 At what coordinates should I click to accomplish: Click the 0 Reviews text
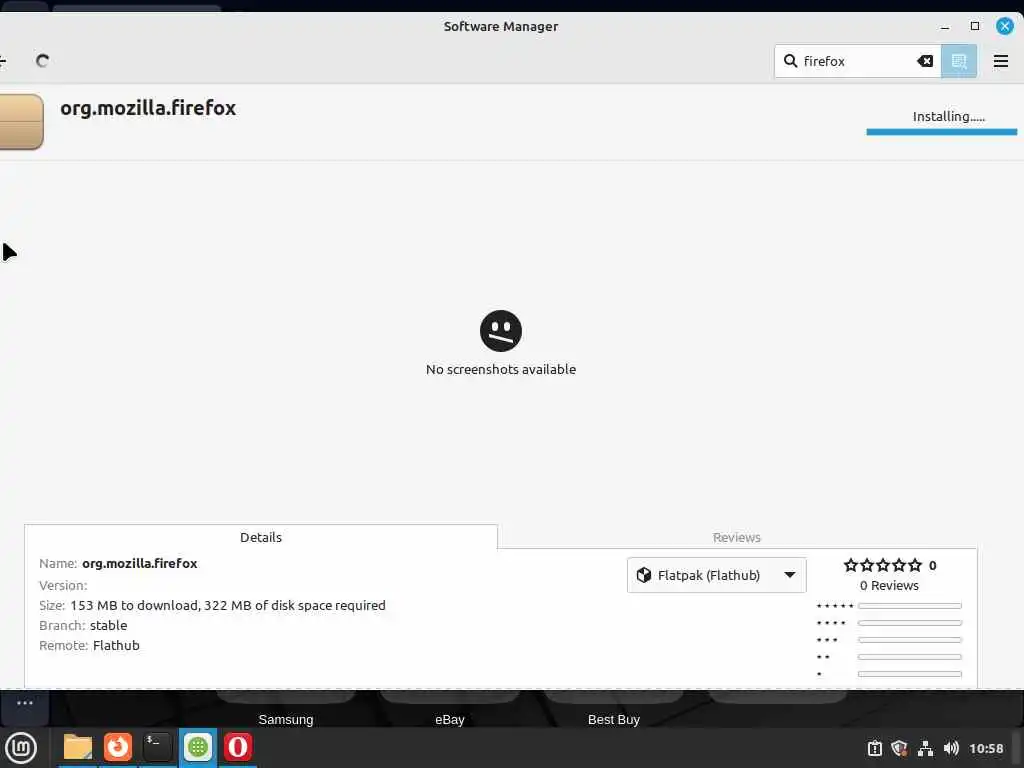click(x=889, y=586)
